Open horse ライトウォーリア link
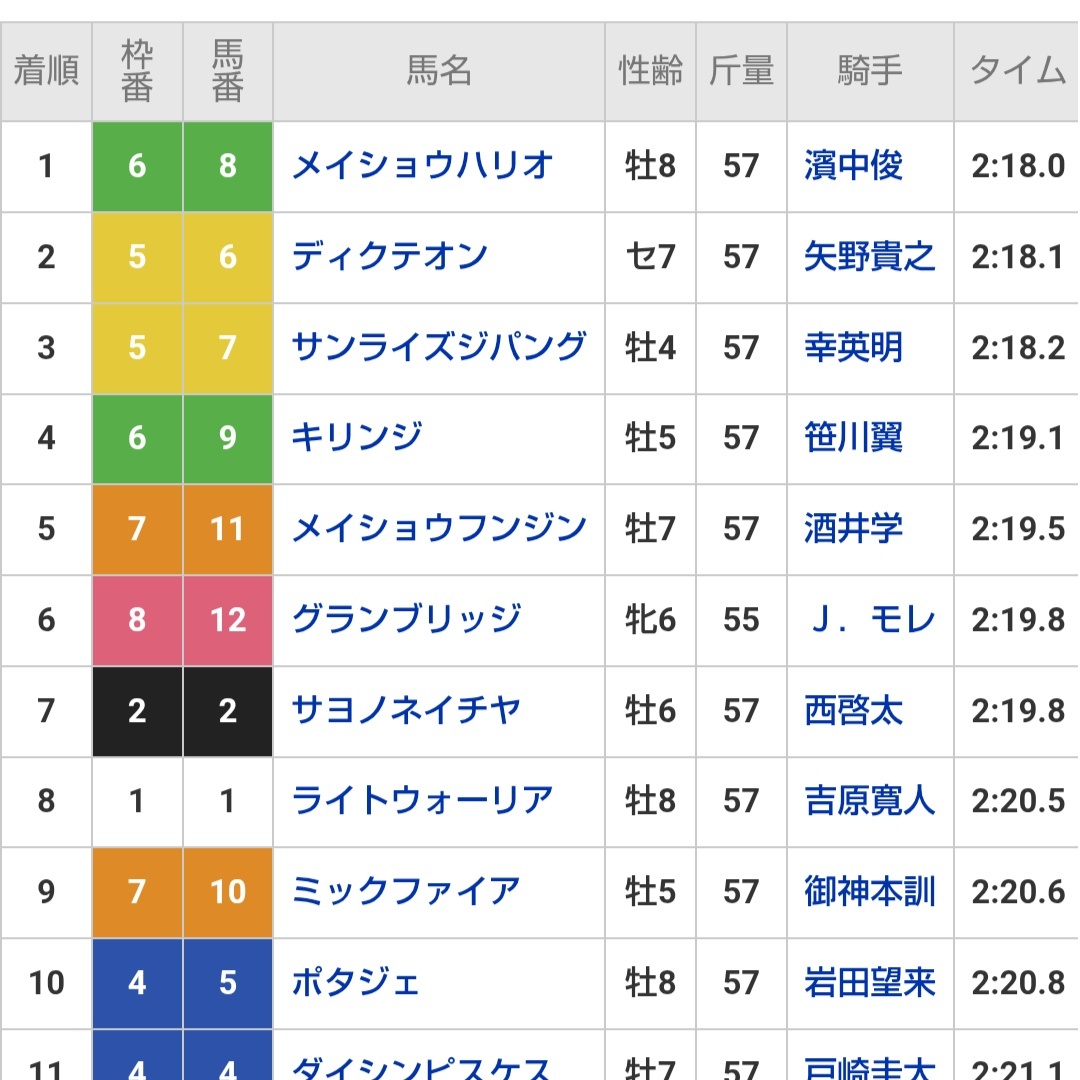Viewport: 1080px width, 1080px height. (x=422, y=800)
